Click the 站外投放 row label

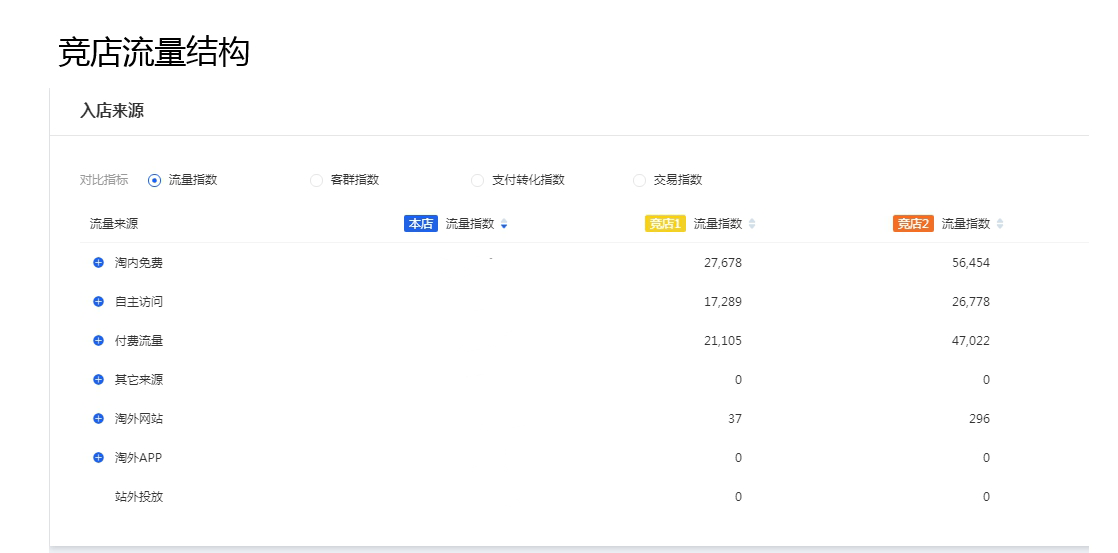pyautogui.click(x=139, y=497)
